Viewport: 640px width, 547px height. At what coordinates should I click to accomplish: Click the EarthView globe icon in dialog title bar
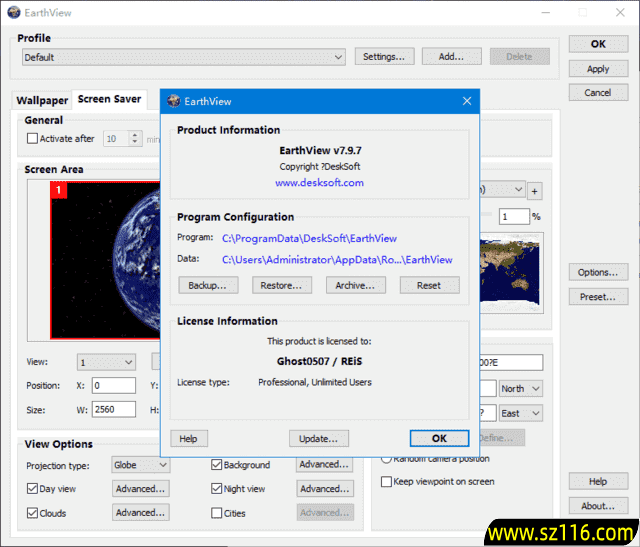click(x=174, y=101)
